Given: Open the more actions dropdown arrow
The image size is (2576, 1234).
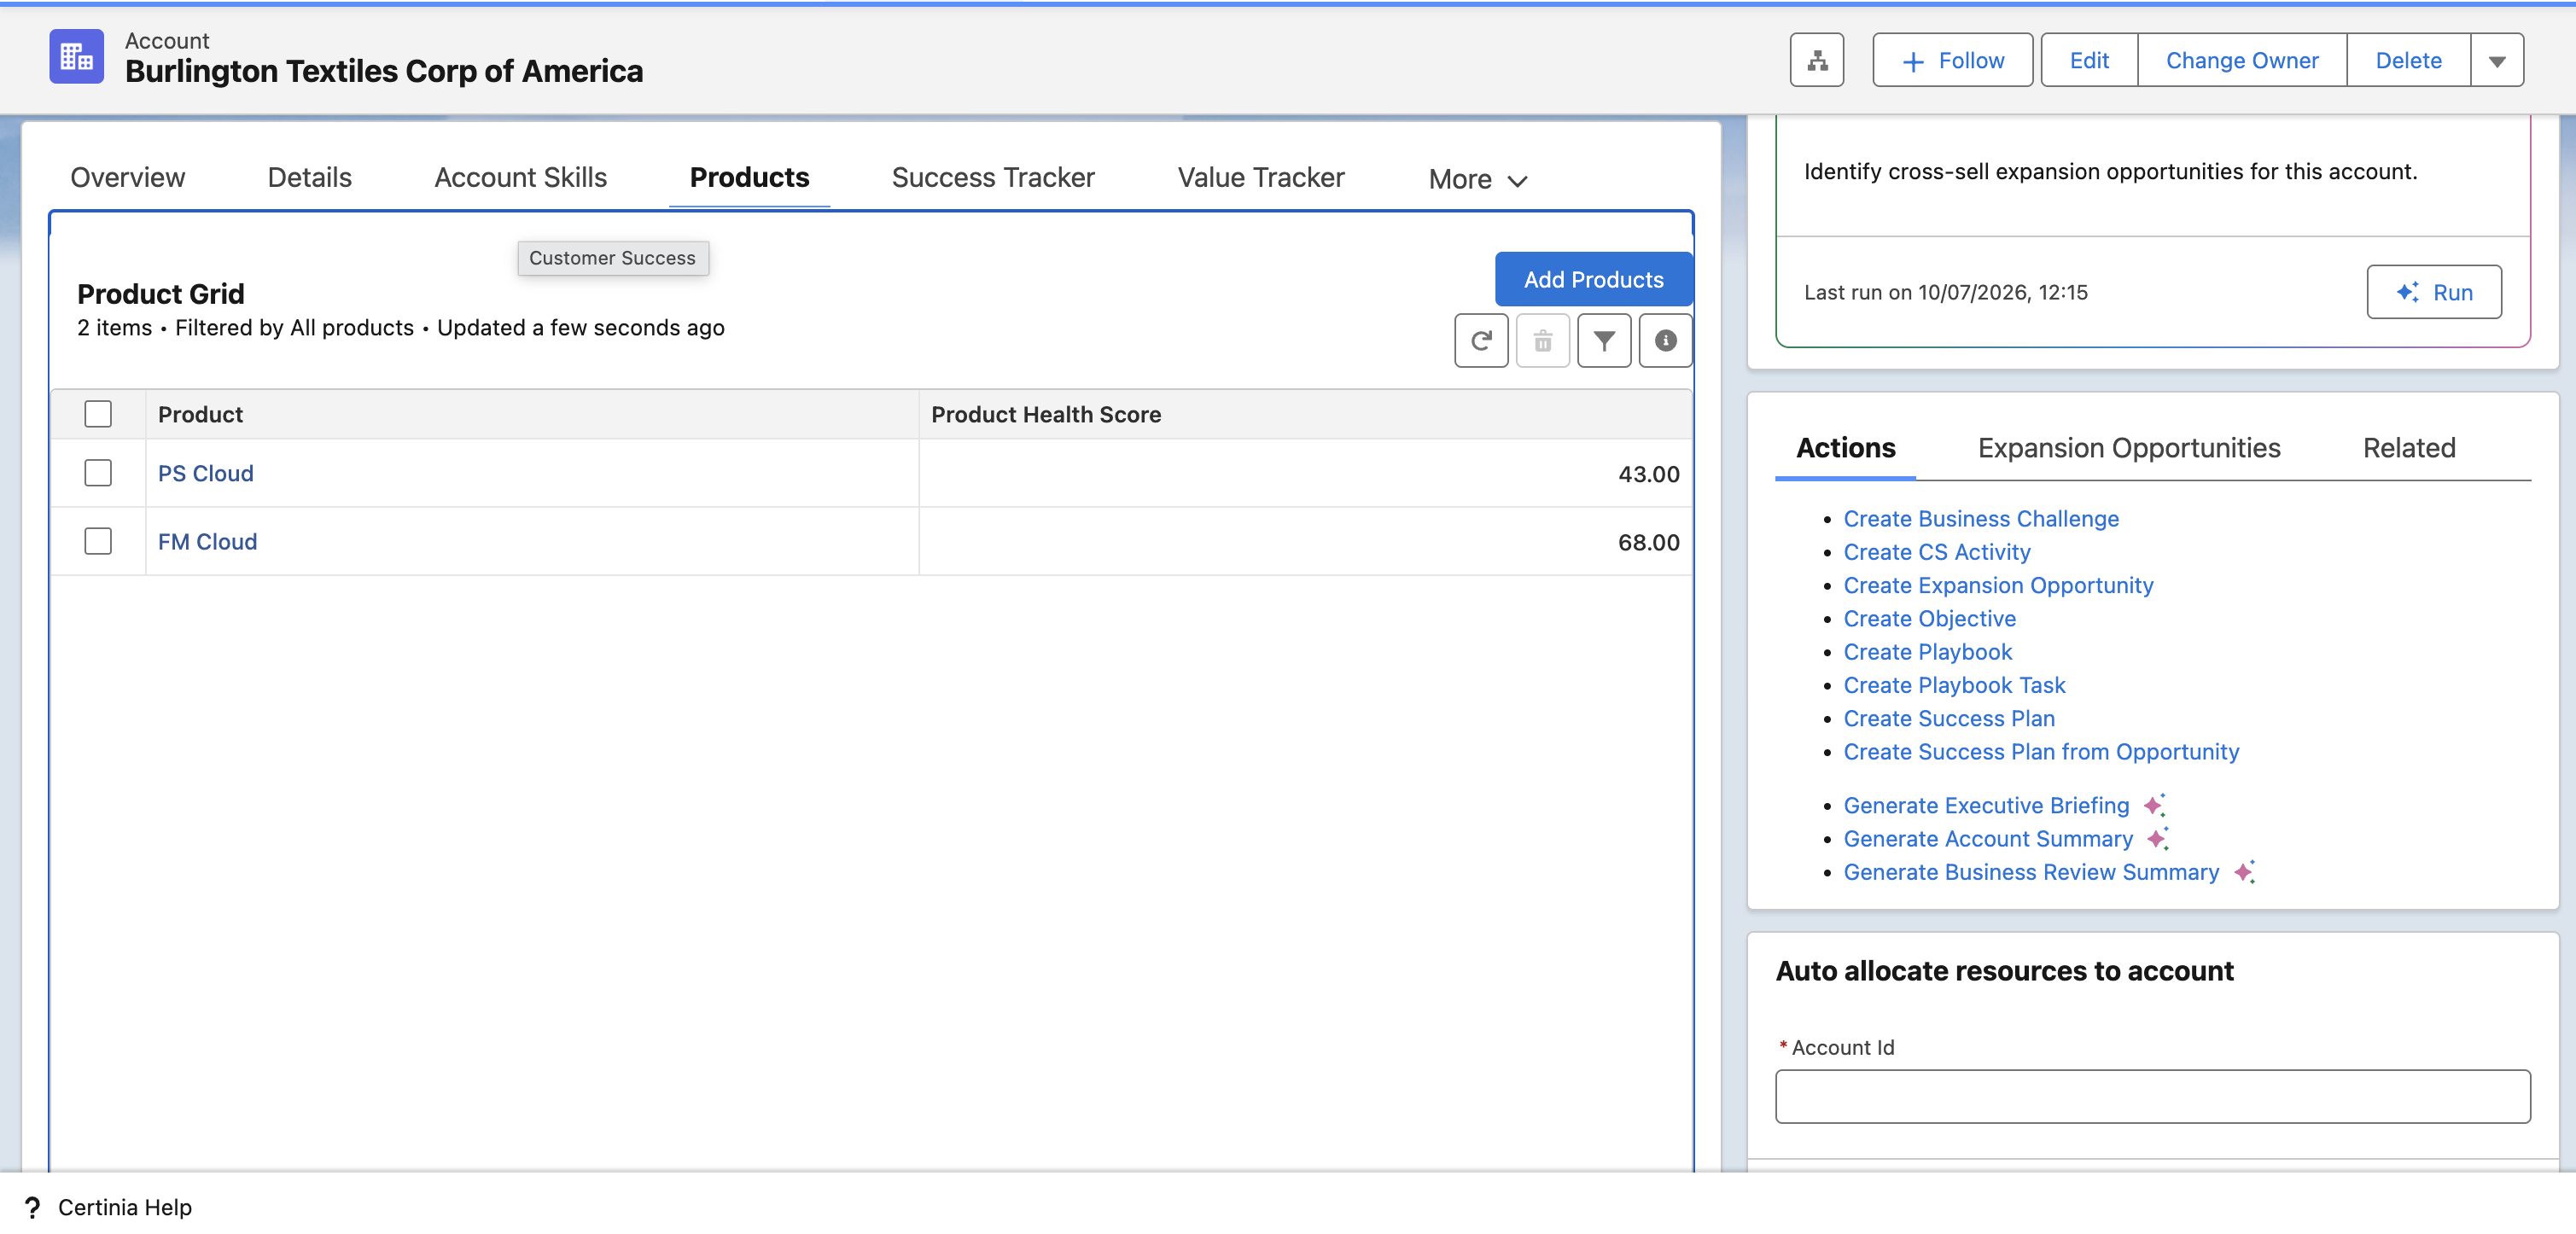Looking at the screenshot, I should (x=2496, y=60).
